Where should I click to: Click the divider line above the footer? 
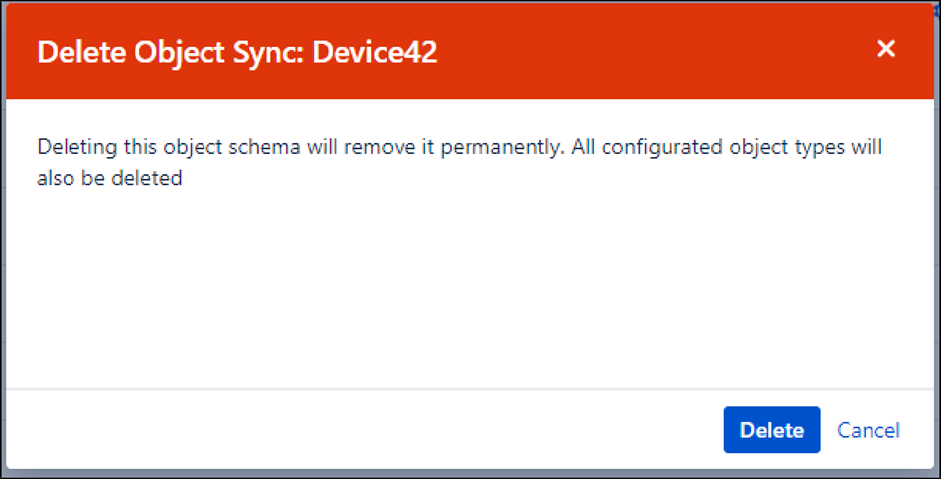point(470,388)
